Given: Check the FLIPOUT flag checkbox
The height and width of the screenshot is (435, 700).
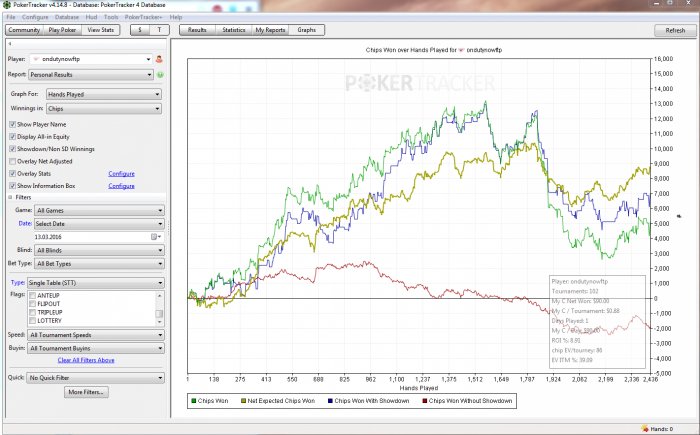Looking at the screenshot, I should tap(33, 305).
